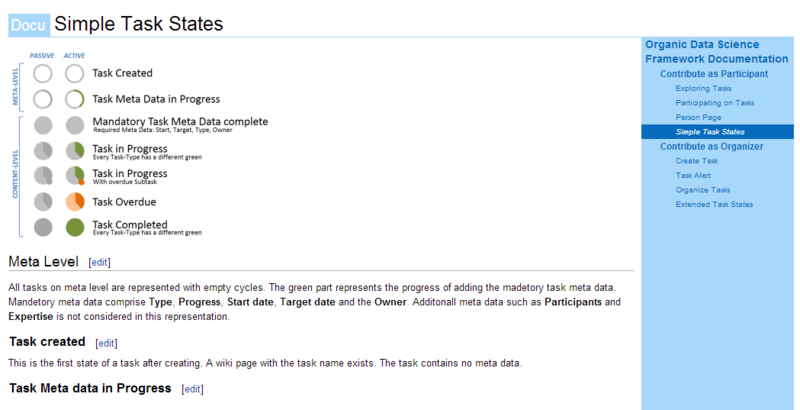Click the active Task Created circle icon
The image size is (800, 410).
(x=74, y=73)
